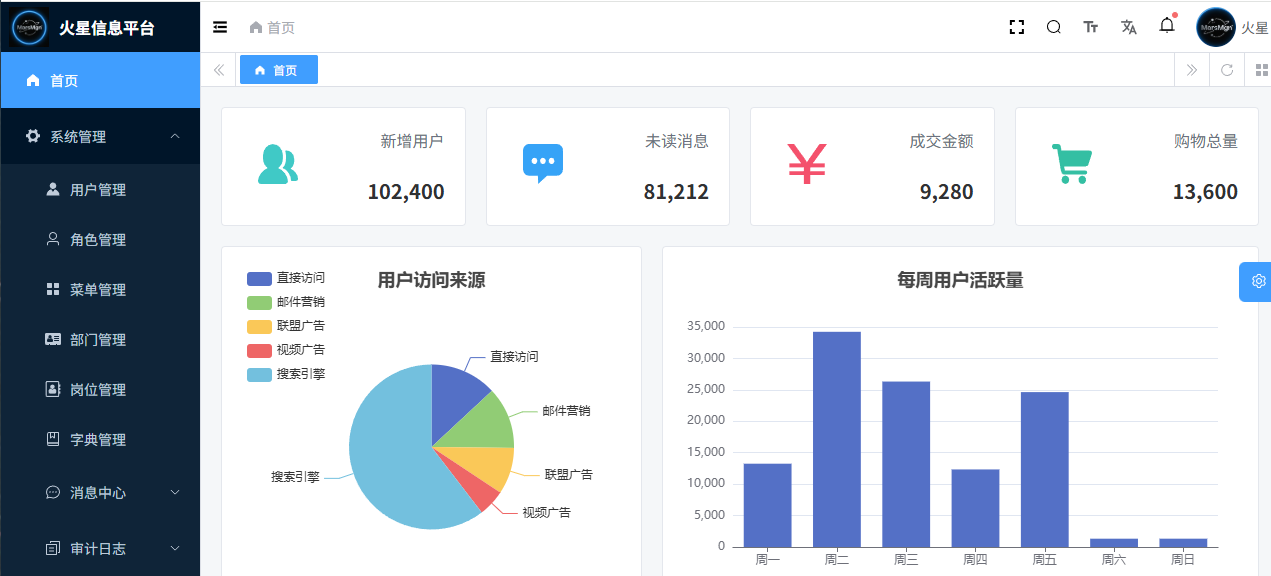This screenshot has width=1271, height=576.
Task: Toggle fullscreen mode icon
Action: click(x=1017, y=27)
